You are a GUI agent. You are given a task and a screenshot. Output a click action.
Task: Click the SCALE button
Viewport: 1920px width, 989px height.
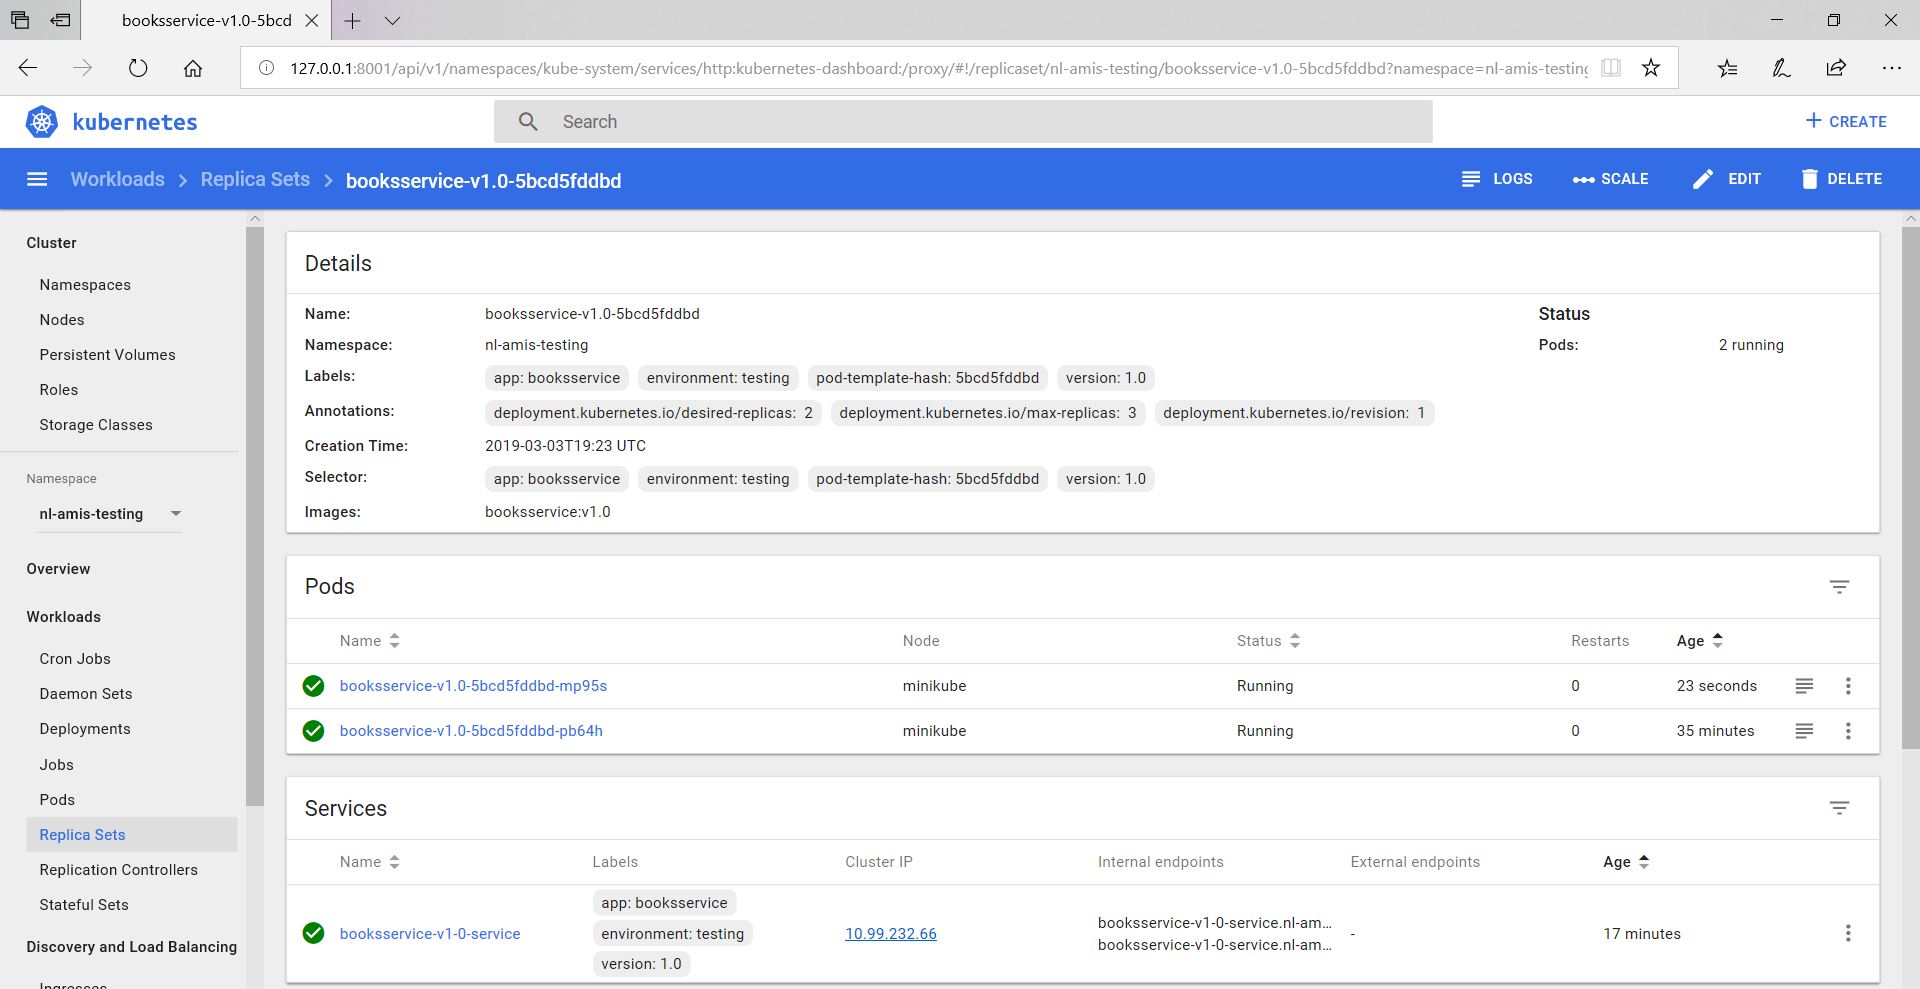click(x=1610, y=179)
